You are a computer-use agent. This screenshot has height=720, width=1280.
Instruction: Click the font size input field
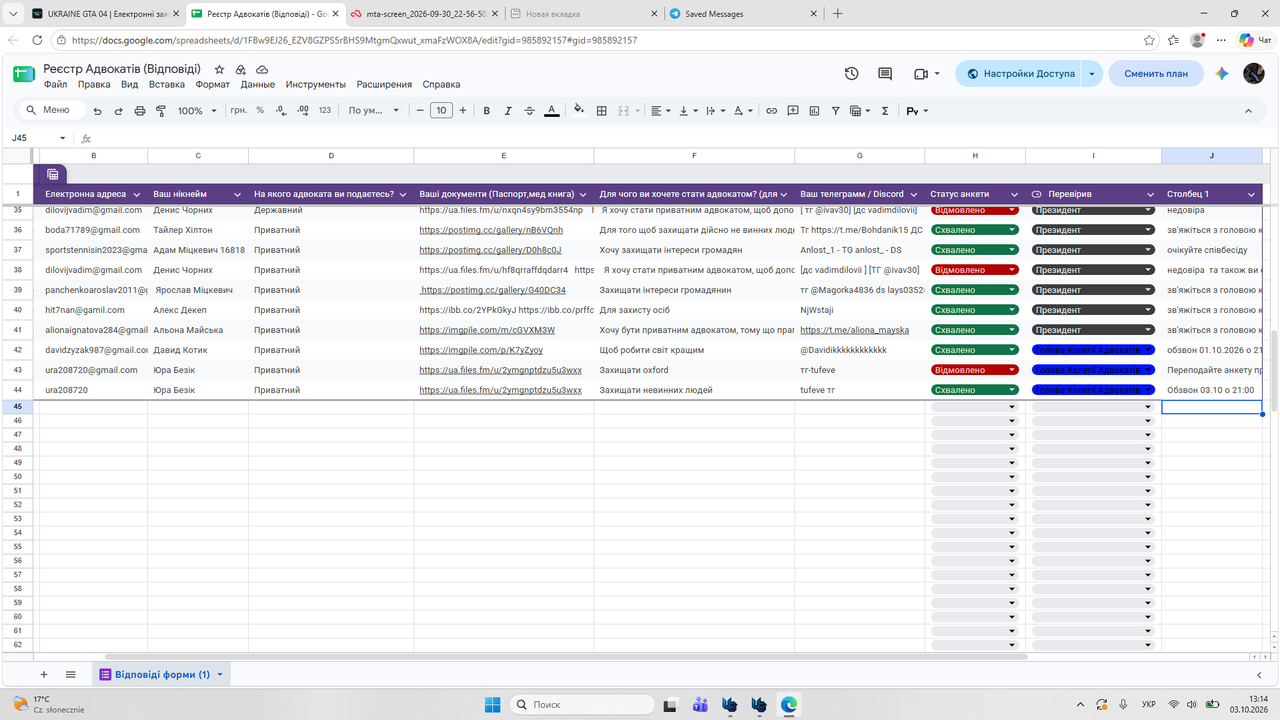pyautogui.click(x=441, y=111)
